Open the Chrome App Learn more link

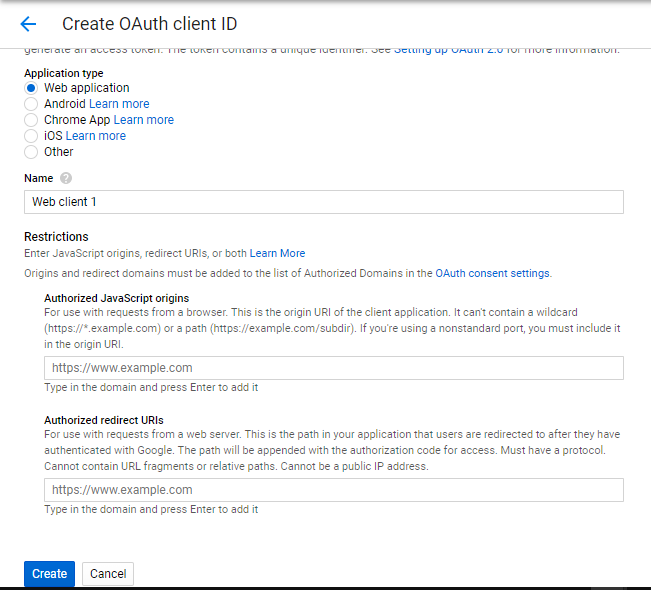[144, 120]
